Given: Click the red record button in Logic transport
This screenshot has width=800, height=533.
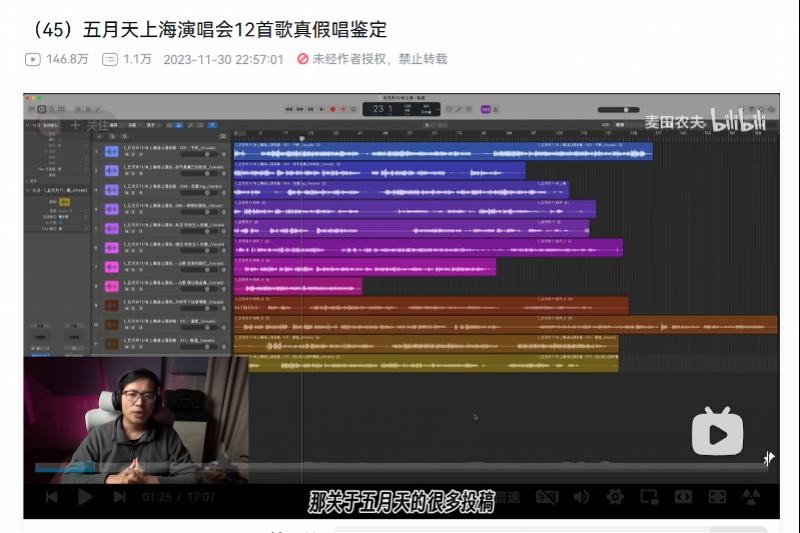Looking at the screenshot, I should (333, 108).
